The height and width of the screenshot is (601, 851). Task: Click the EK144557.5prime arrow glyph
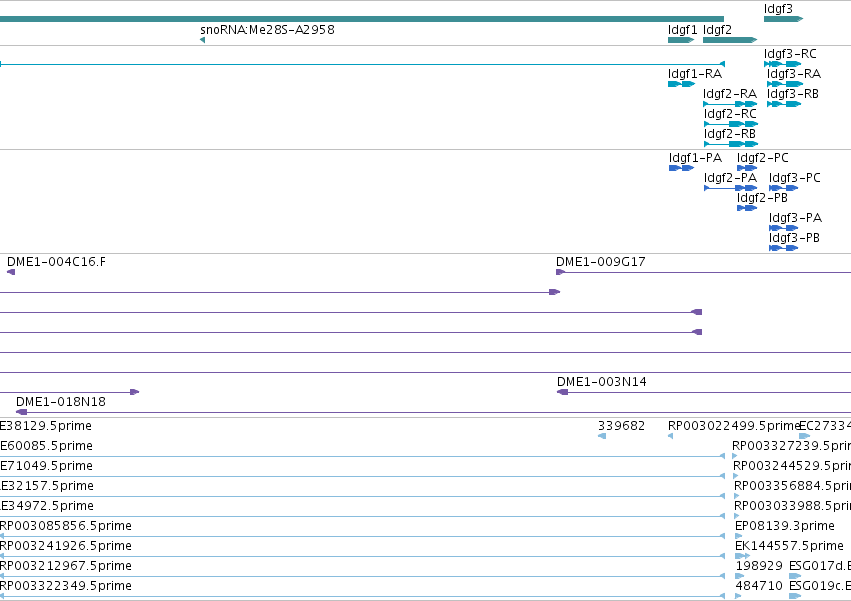(742, 556)
